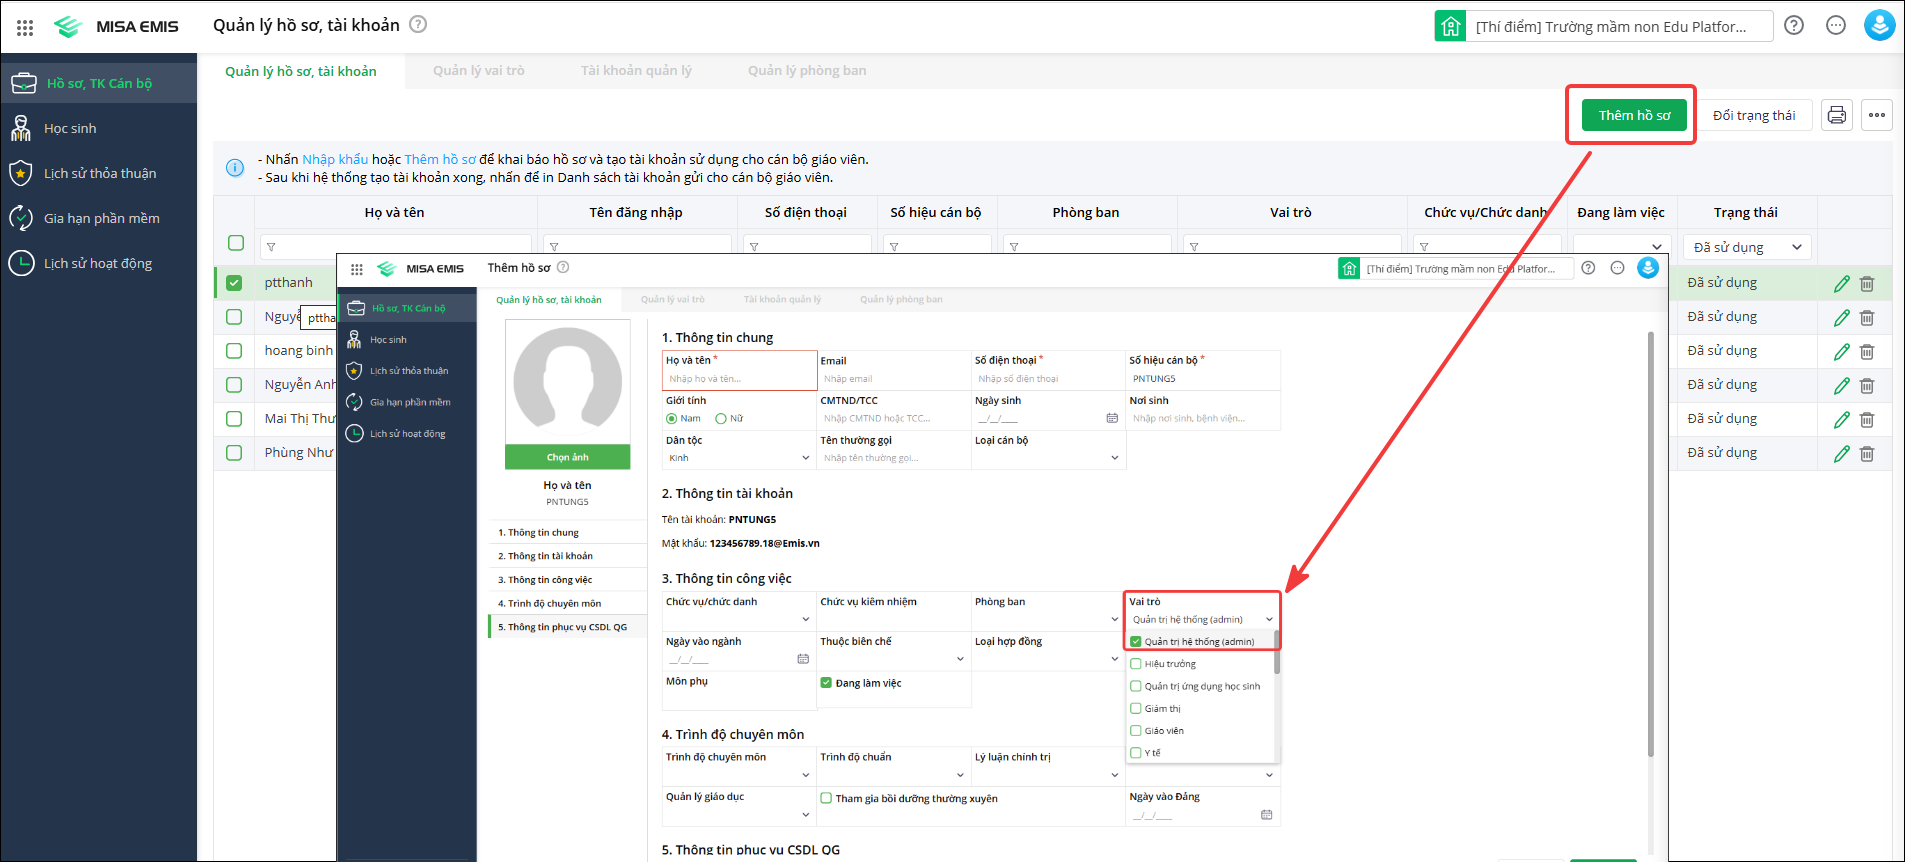Click the green Thêm hồ sơ button
The image size is (1905, 862).
pyautogui.click(x=1634, y=115)
